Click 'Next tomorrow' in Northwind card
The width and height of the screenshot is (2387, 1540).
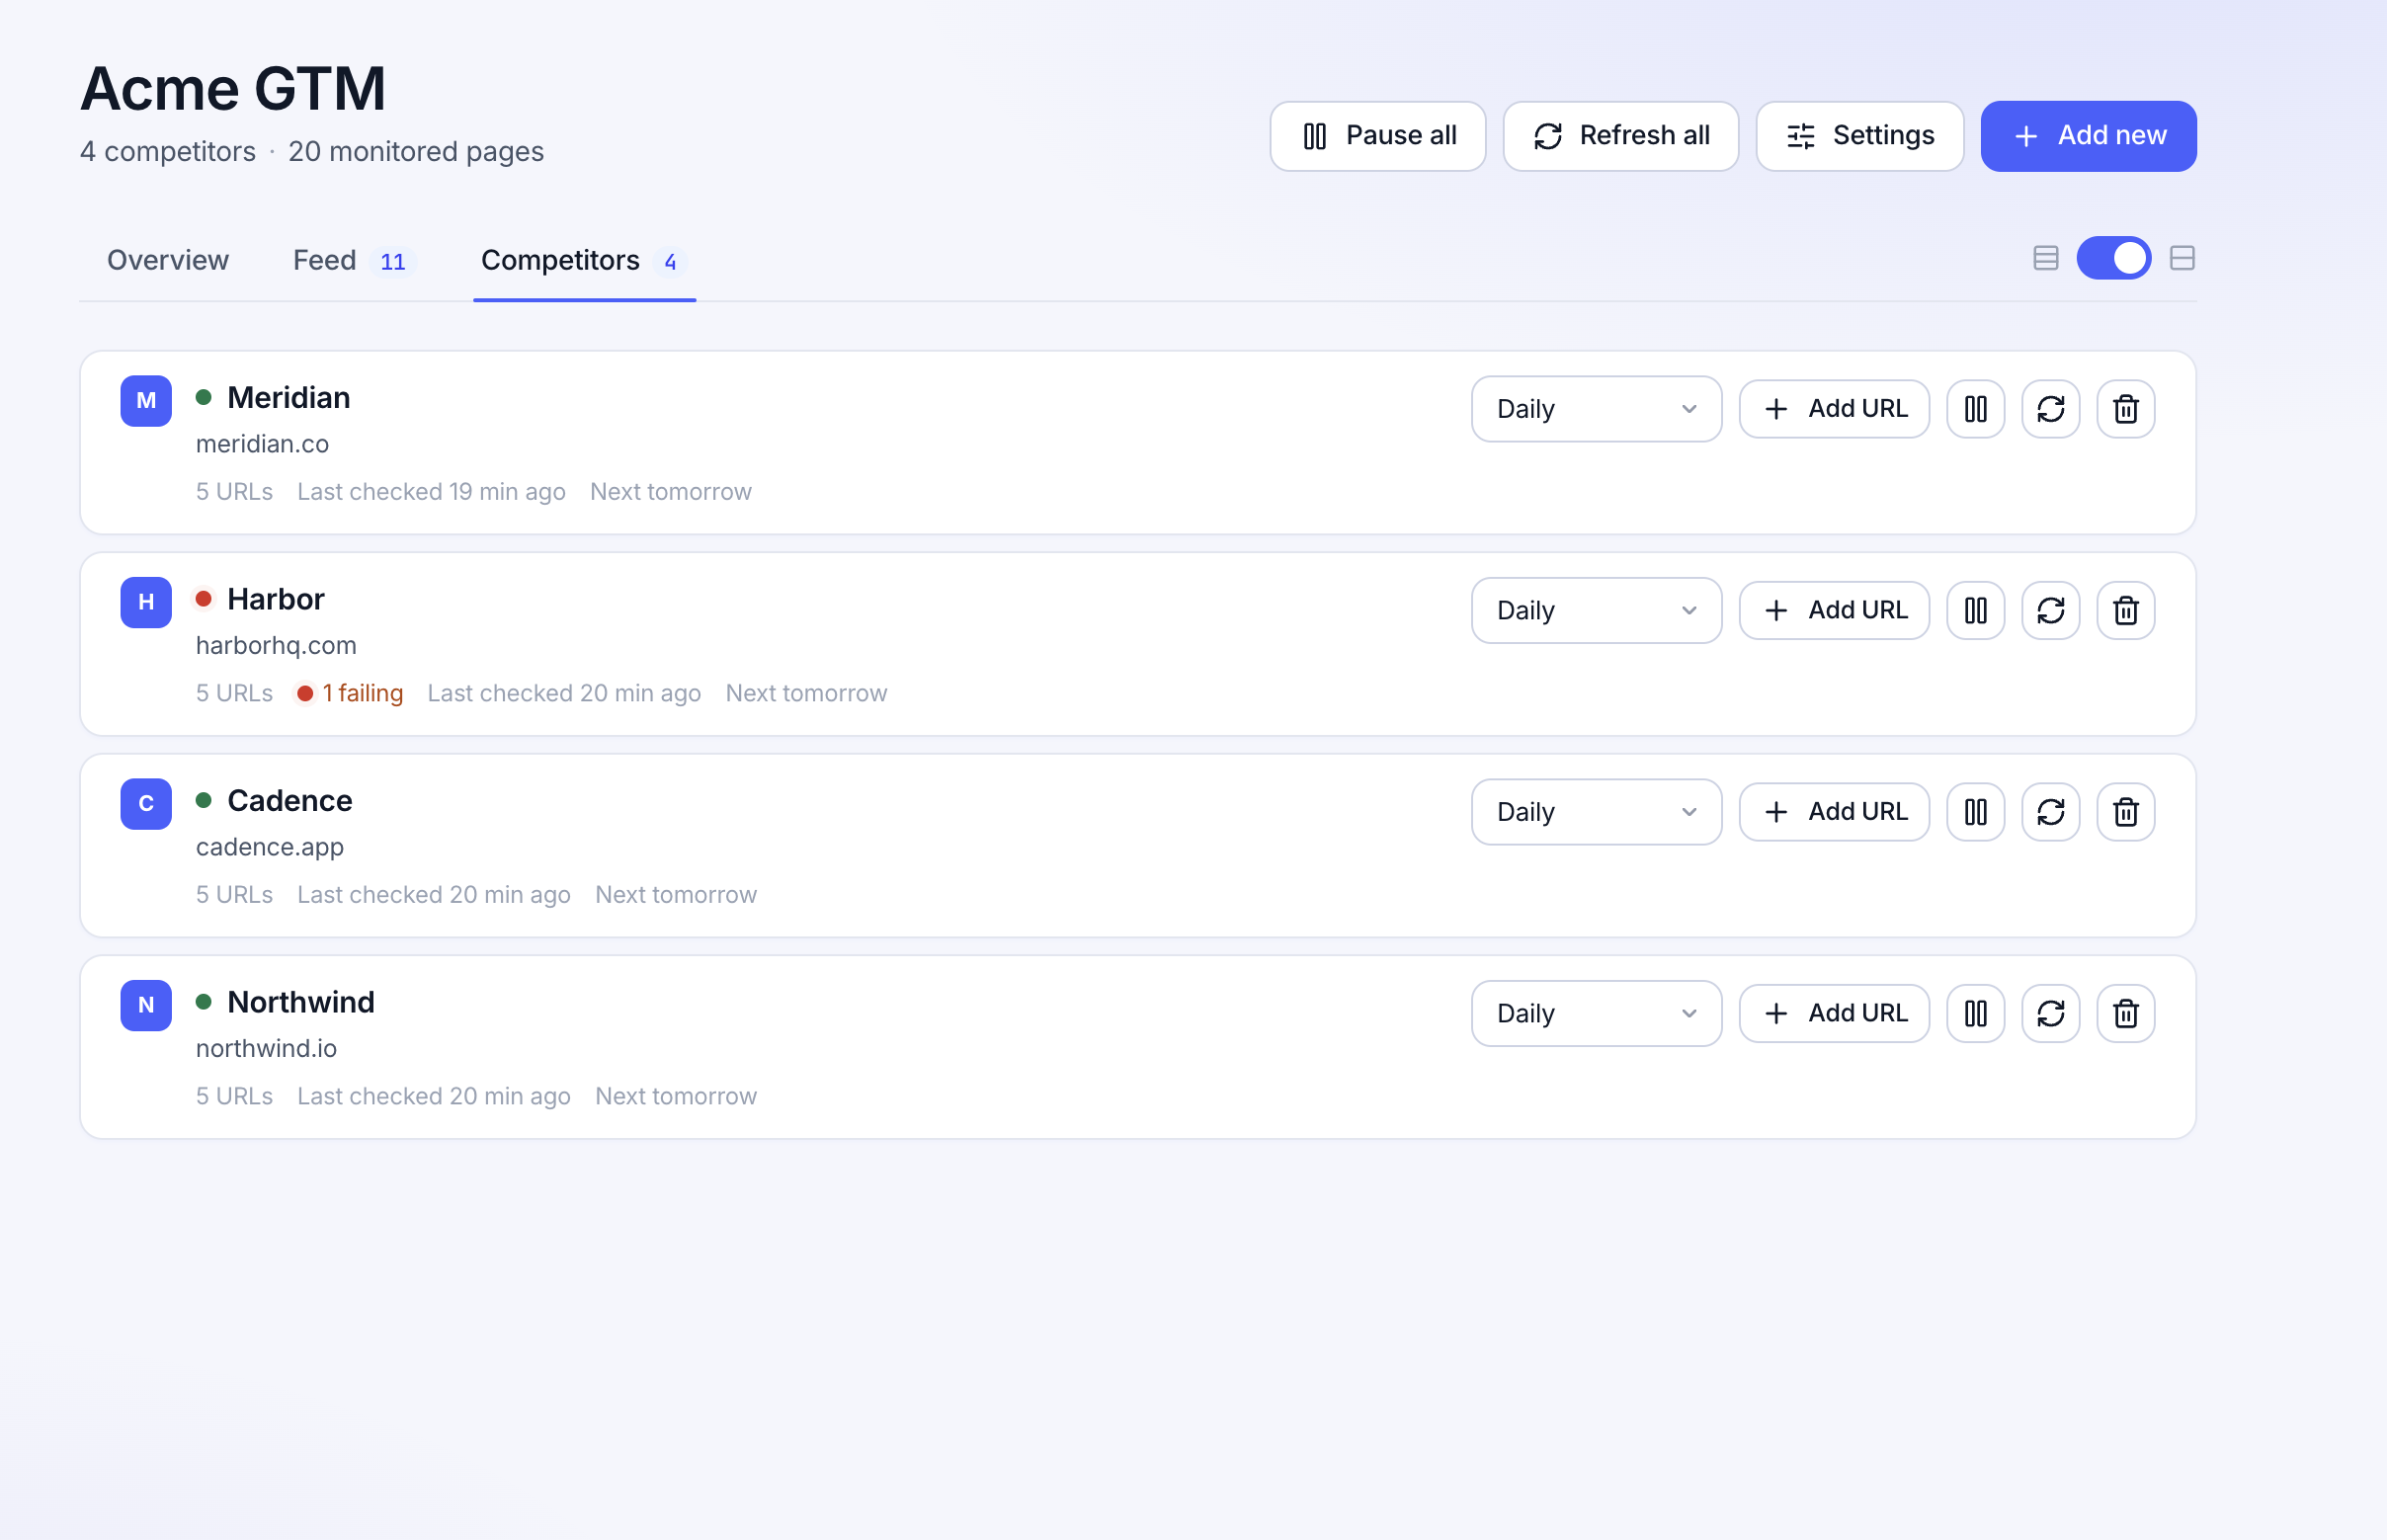point(676,1096)
